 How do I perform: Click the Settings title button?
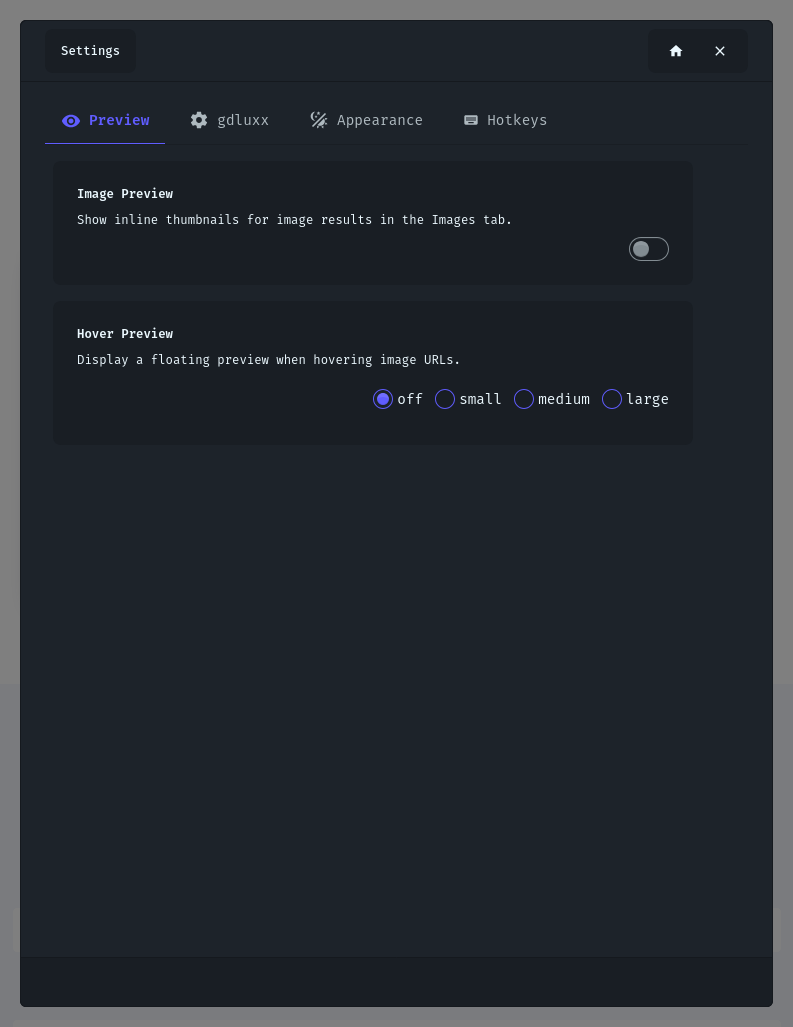[90, 51]
